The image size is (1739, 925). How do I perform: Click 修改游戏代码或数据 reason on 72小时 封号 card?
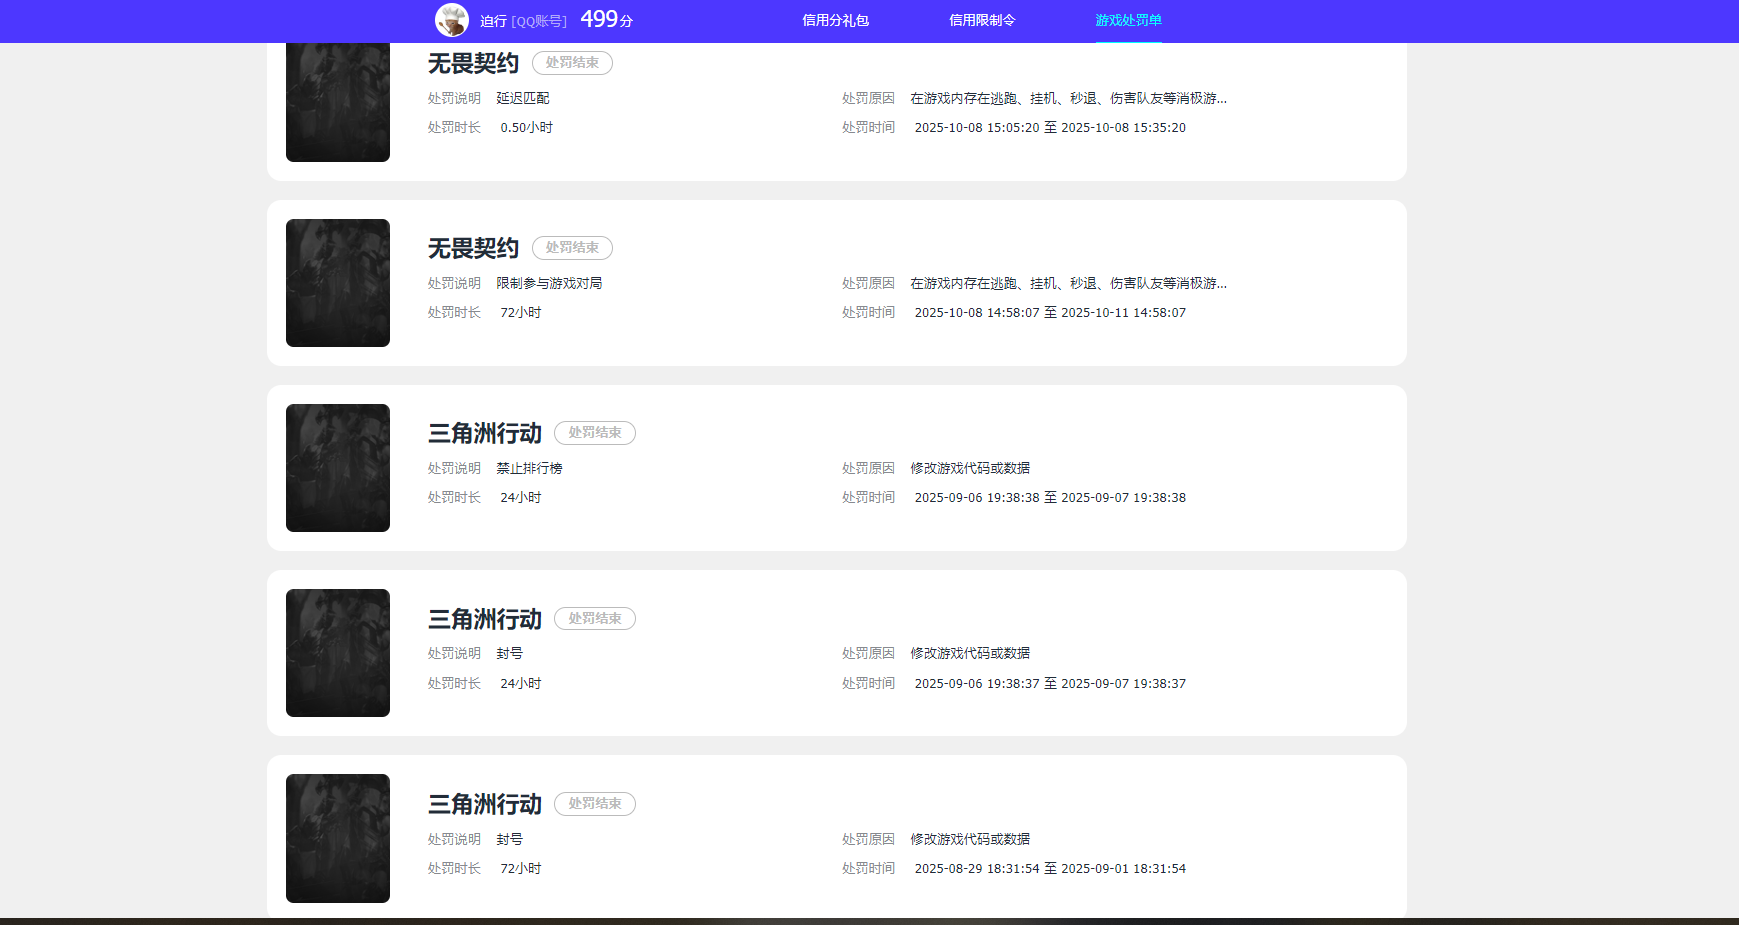tap(970, 839)
